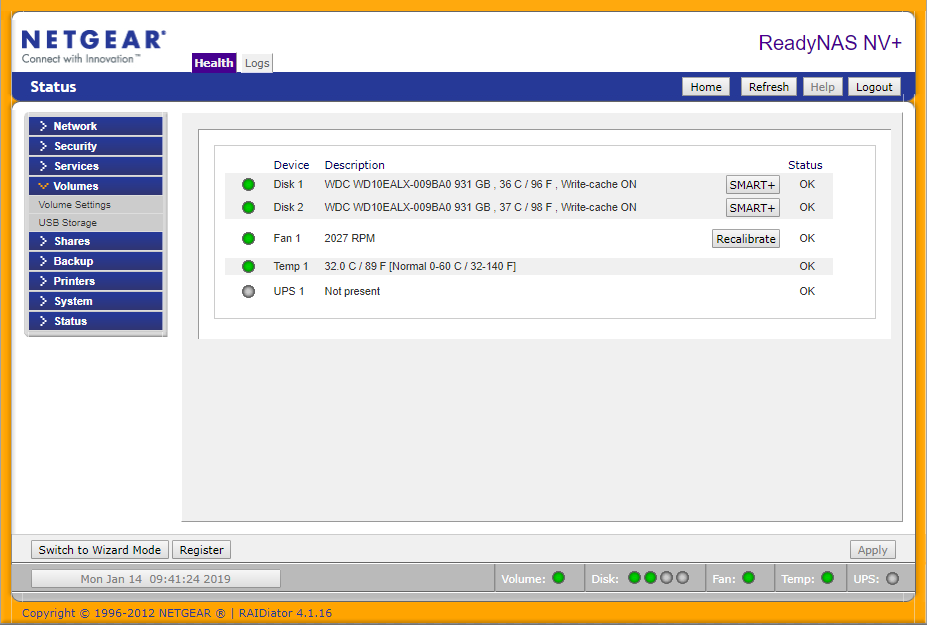Click the Fan LED in the bottom status bar
Screen dimensions: 927x625
[748, 578]
